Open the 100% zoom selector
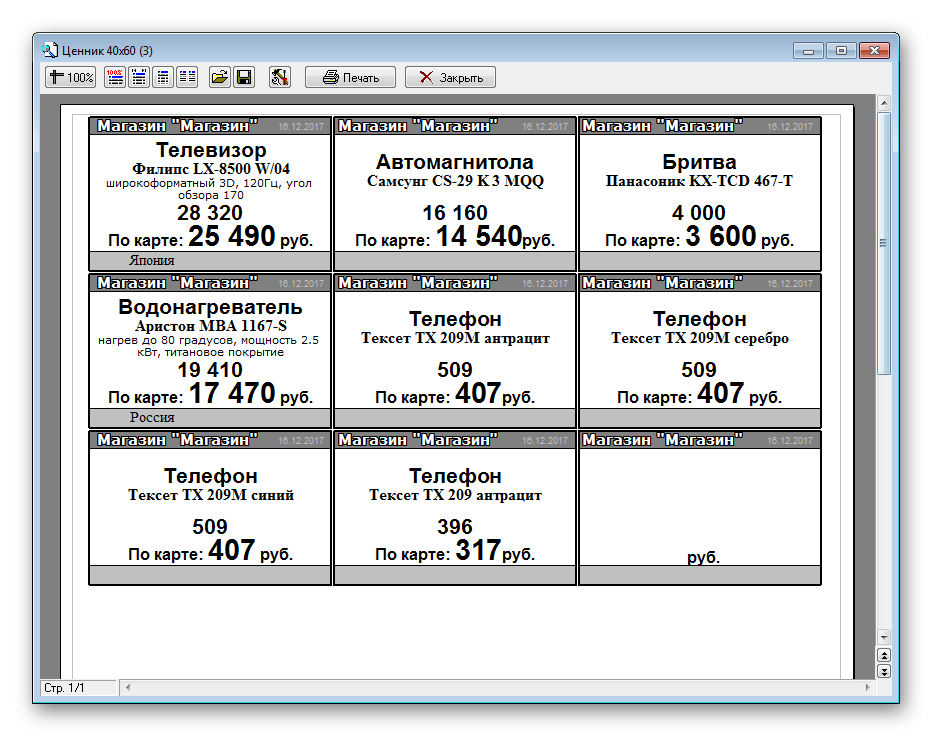The image size is (932, 736). tap(71, 77)
